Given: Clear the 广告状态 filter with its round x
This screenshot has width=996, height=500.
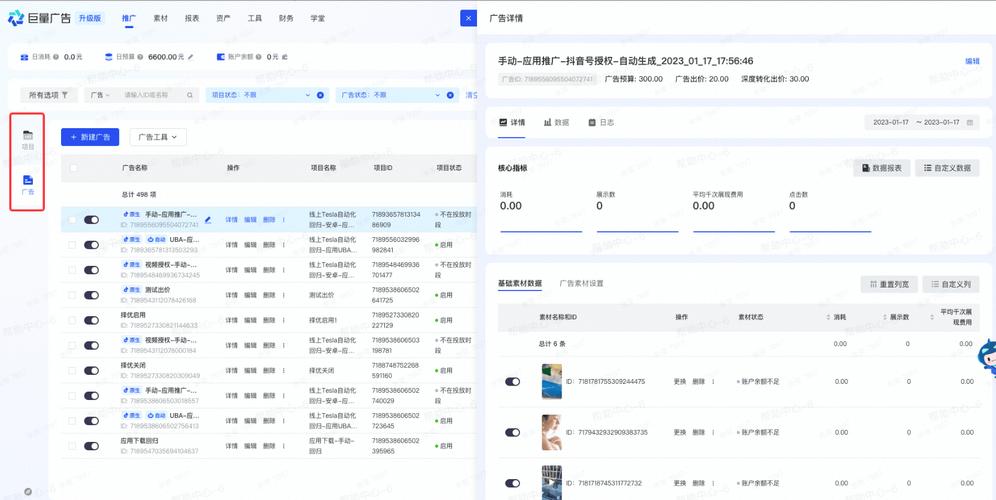Looking at the screenshot, I should click(450, 95).
